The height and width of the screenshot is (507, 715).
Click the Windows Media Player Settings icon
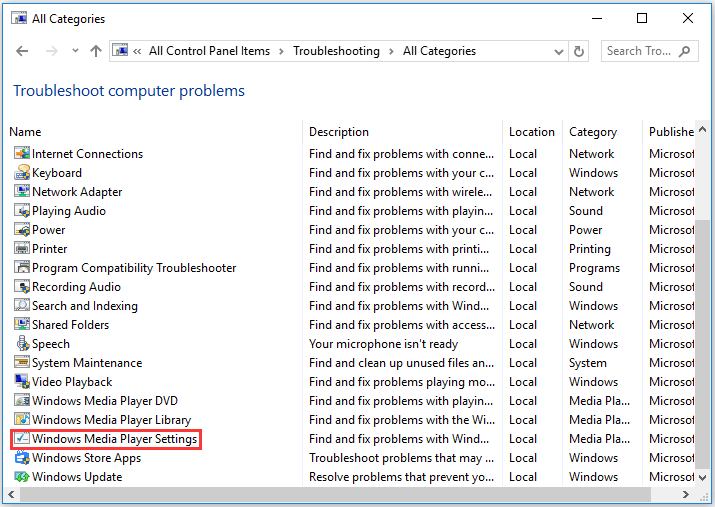(x=21, y=439)
